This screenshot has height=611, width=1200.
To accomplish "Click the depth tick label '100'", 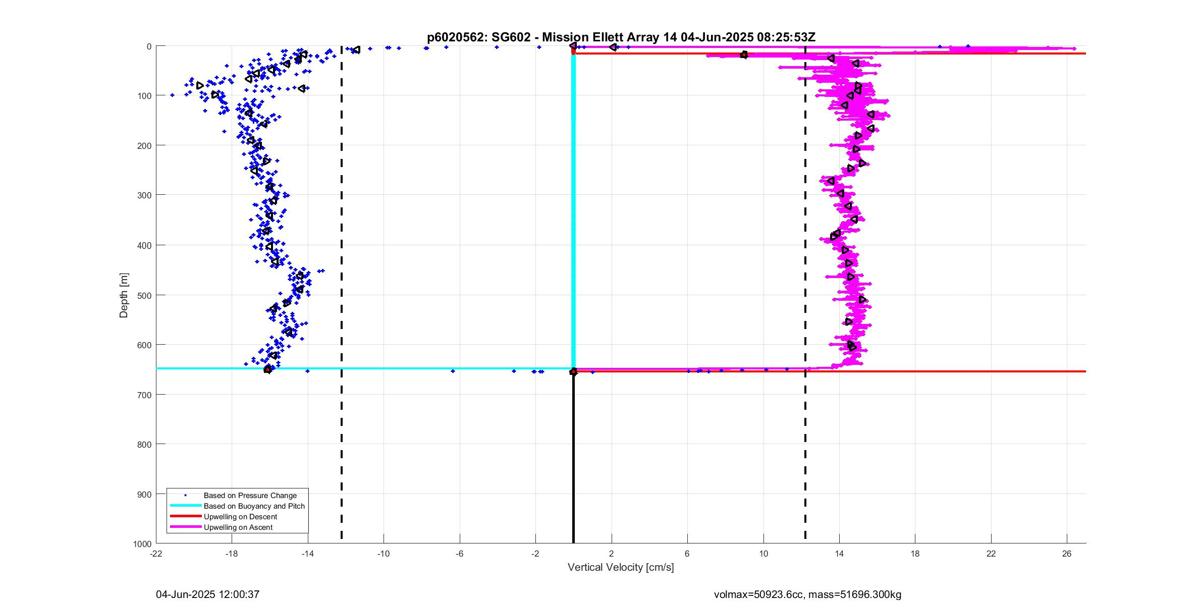I will coord(143,96).
